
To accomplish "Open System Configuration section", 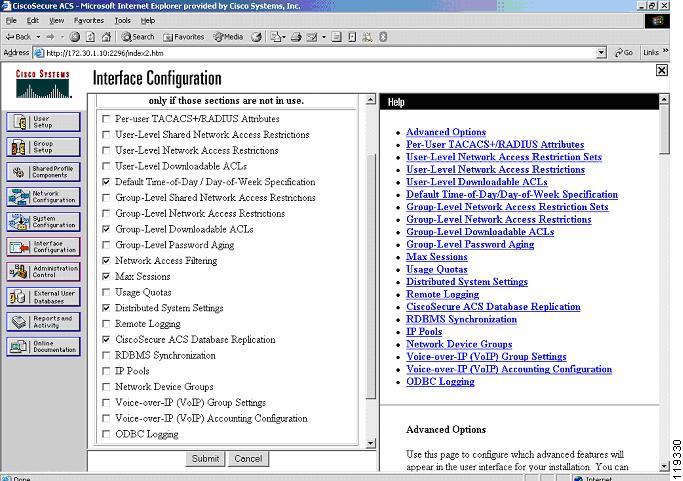I will pos(43,222).
